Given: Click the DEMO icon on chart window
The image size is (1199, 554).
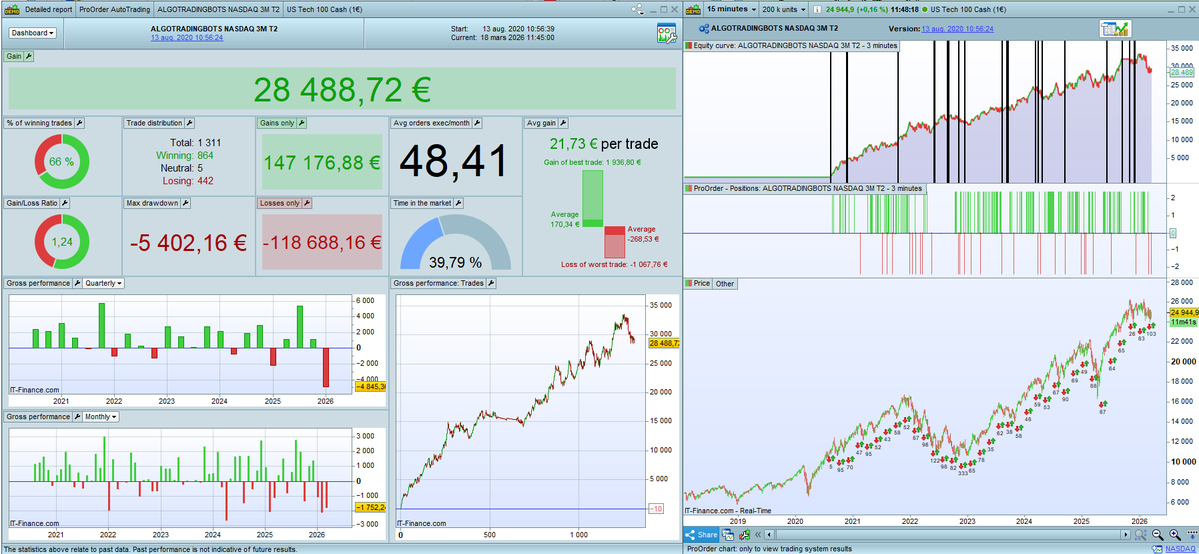Looking at the screenshot, I should [x=694, y=9].
